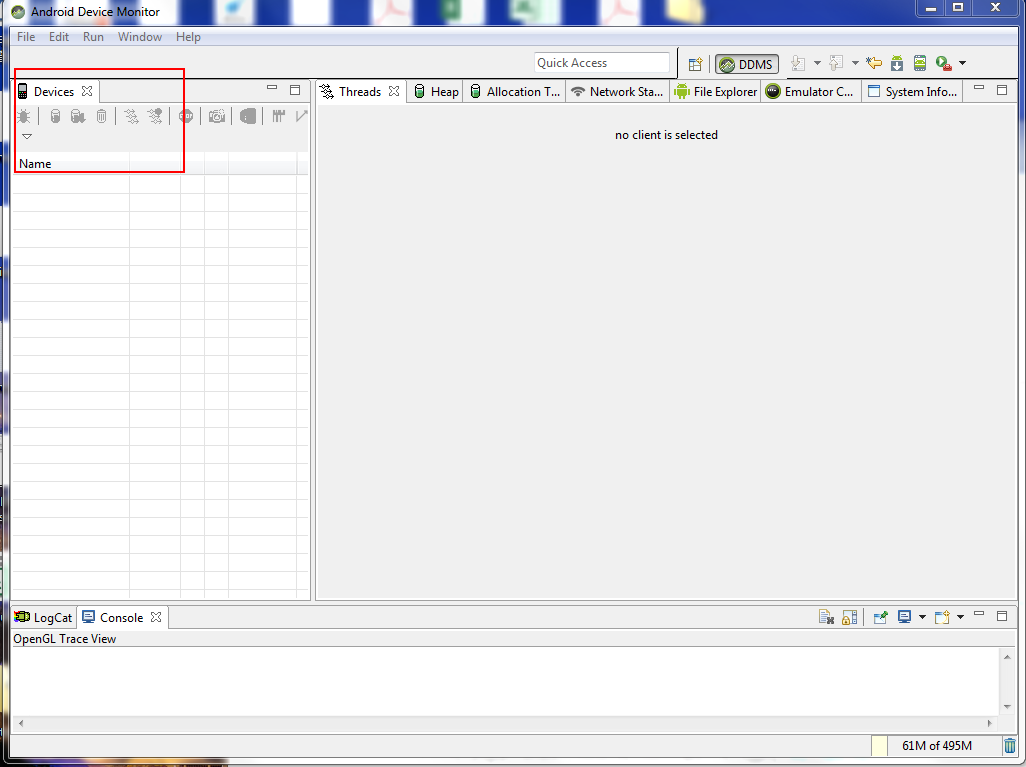Viewport: 1026px width, 767px height.
Task: Open the File menu
Action: [26, 37]
